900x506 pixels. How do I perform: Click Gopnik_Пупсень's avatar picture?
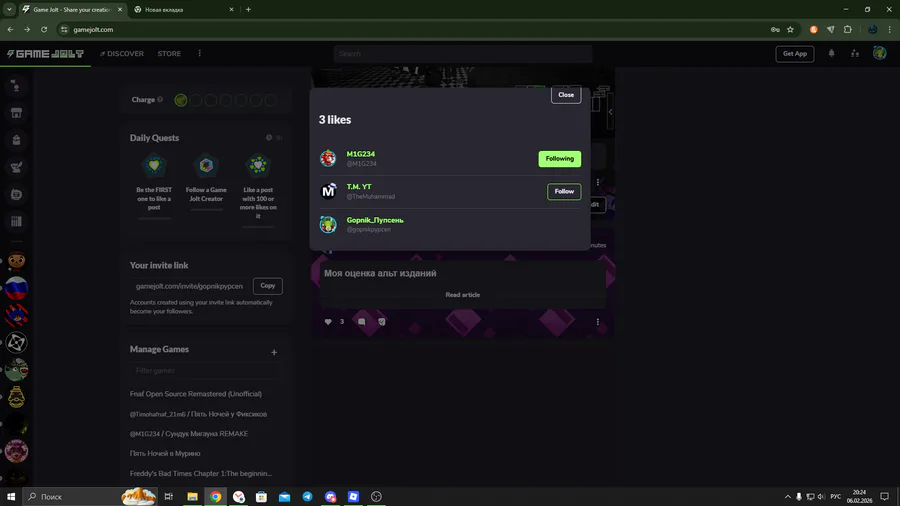pos(328,224)
